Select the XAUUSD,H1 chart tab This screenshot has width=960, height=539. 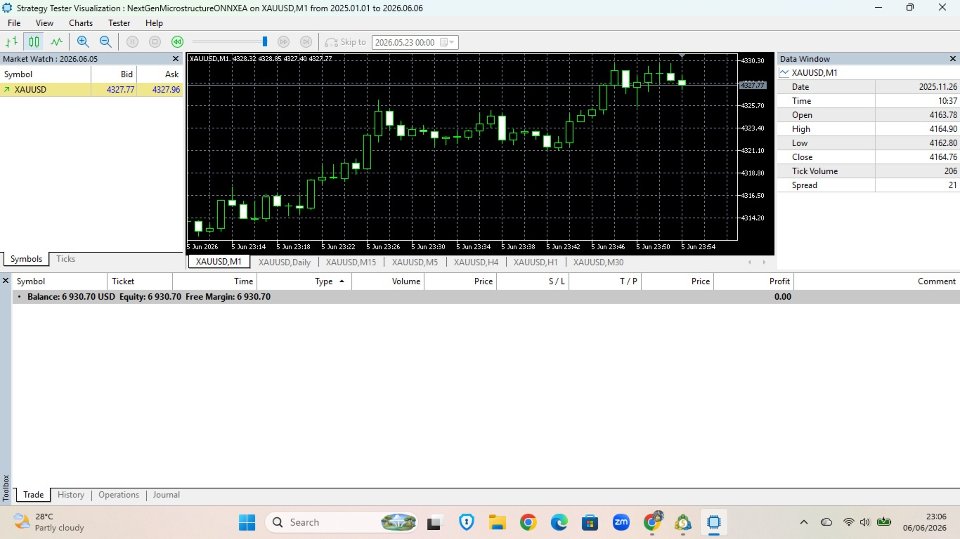535,262
